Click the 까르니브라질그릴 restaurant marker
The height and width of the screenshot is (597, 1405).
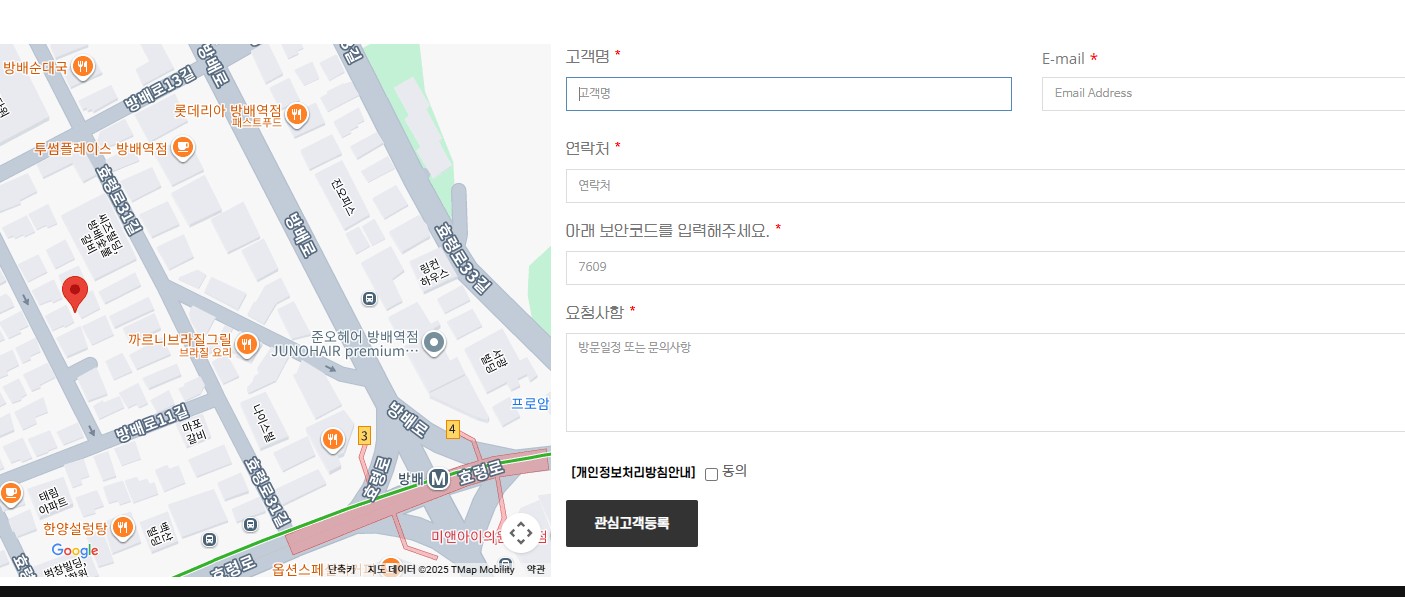[246, 345]
